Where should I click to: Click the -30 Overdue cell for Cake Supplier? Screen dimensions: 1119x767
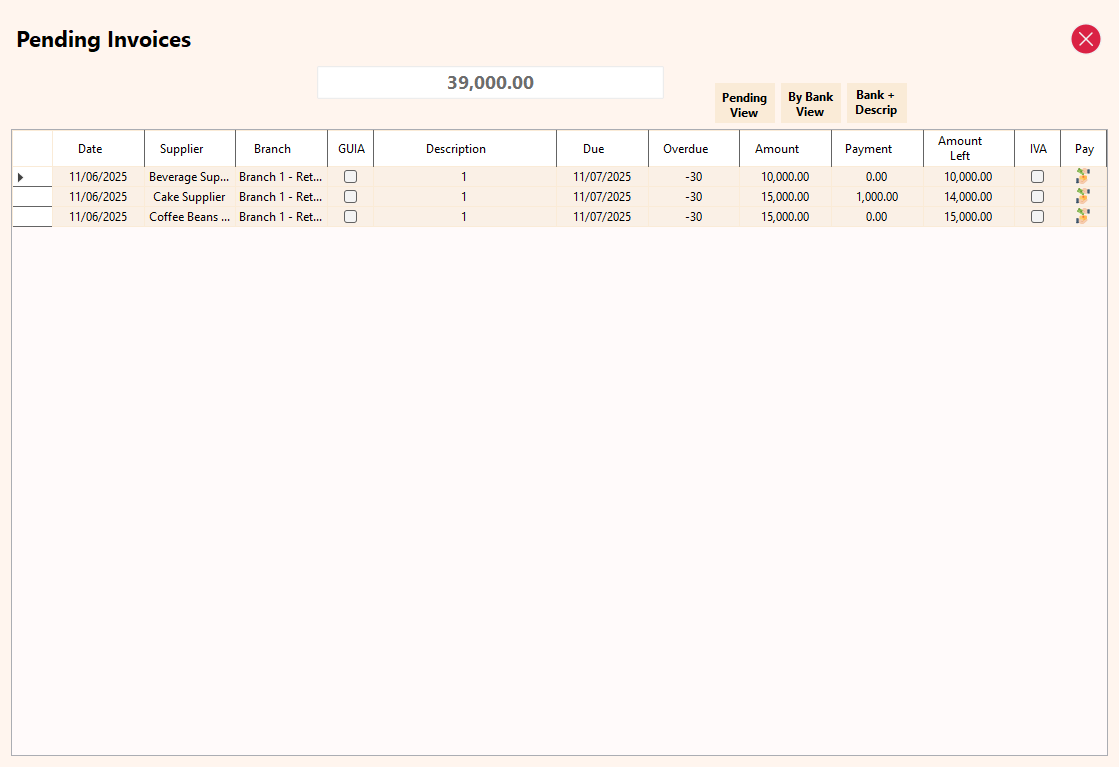[694, 197]
